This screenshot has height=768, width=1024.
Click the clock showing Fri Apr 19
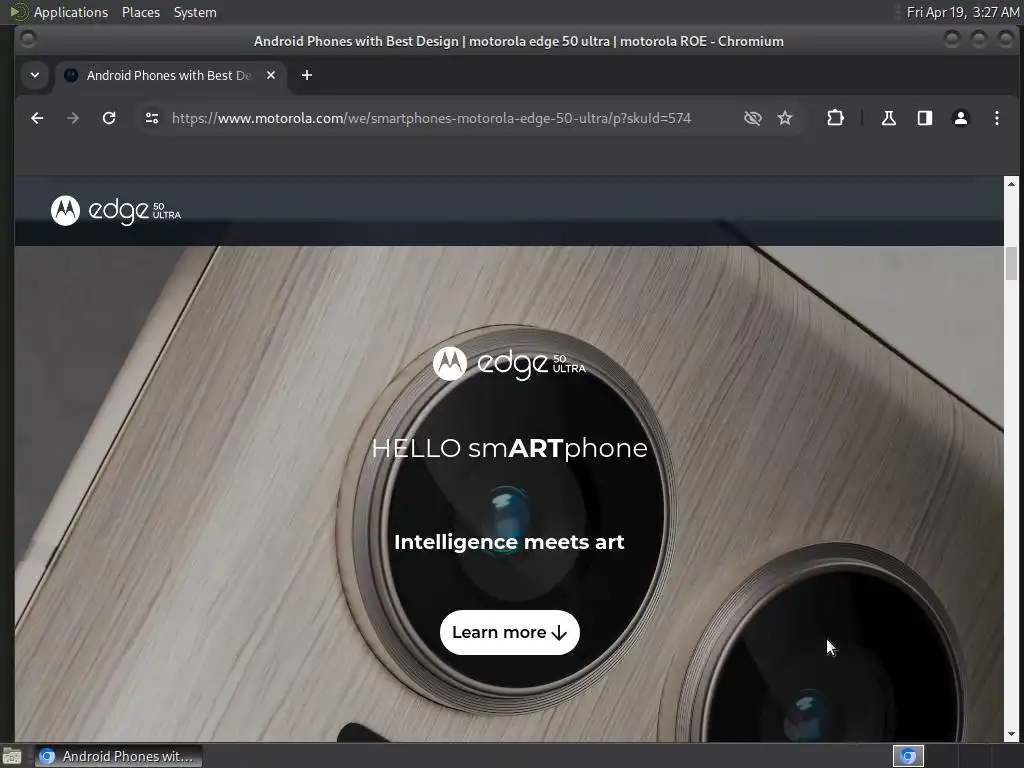(963, 12)
